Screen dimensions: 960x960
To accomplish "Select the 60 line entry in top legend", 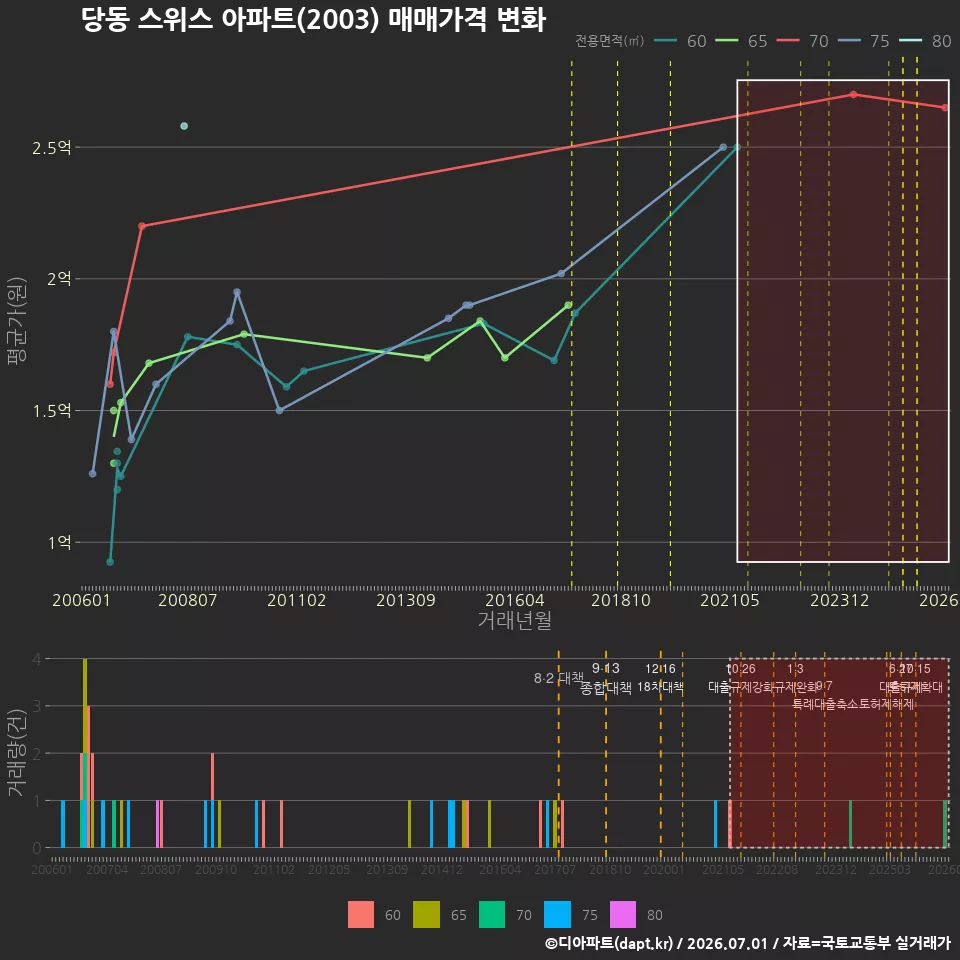I will point(680,41).
